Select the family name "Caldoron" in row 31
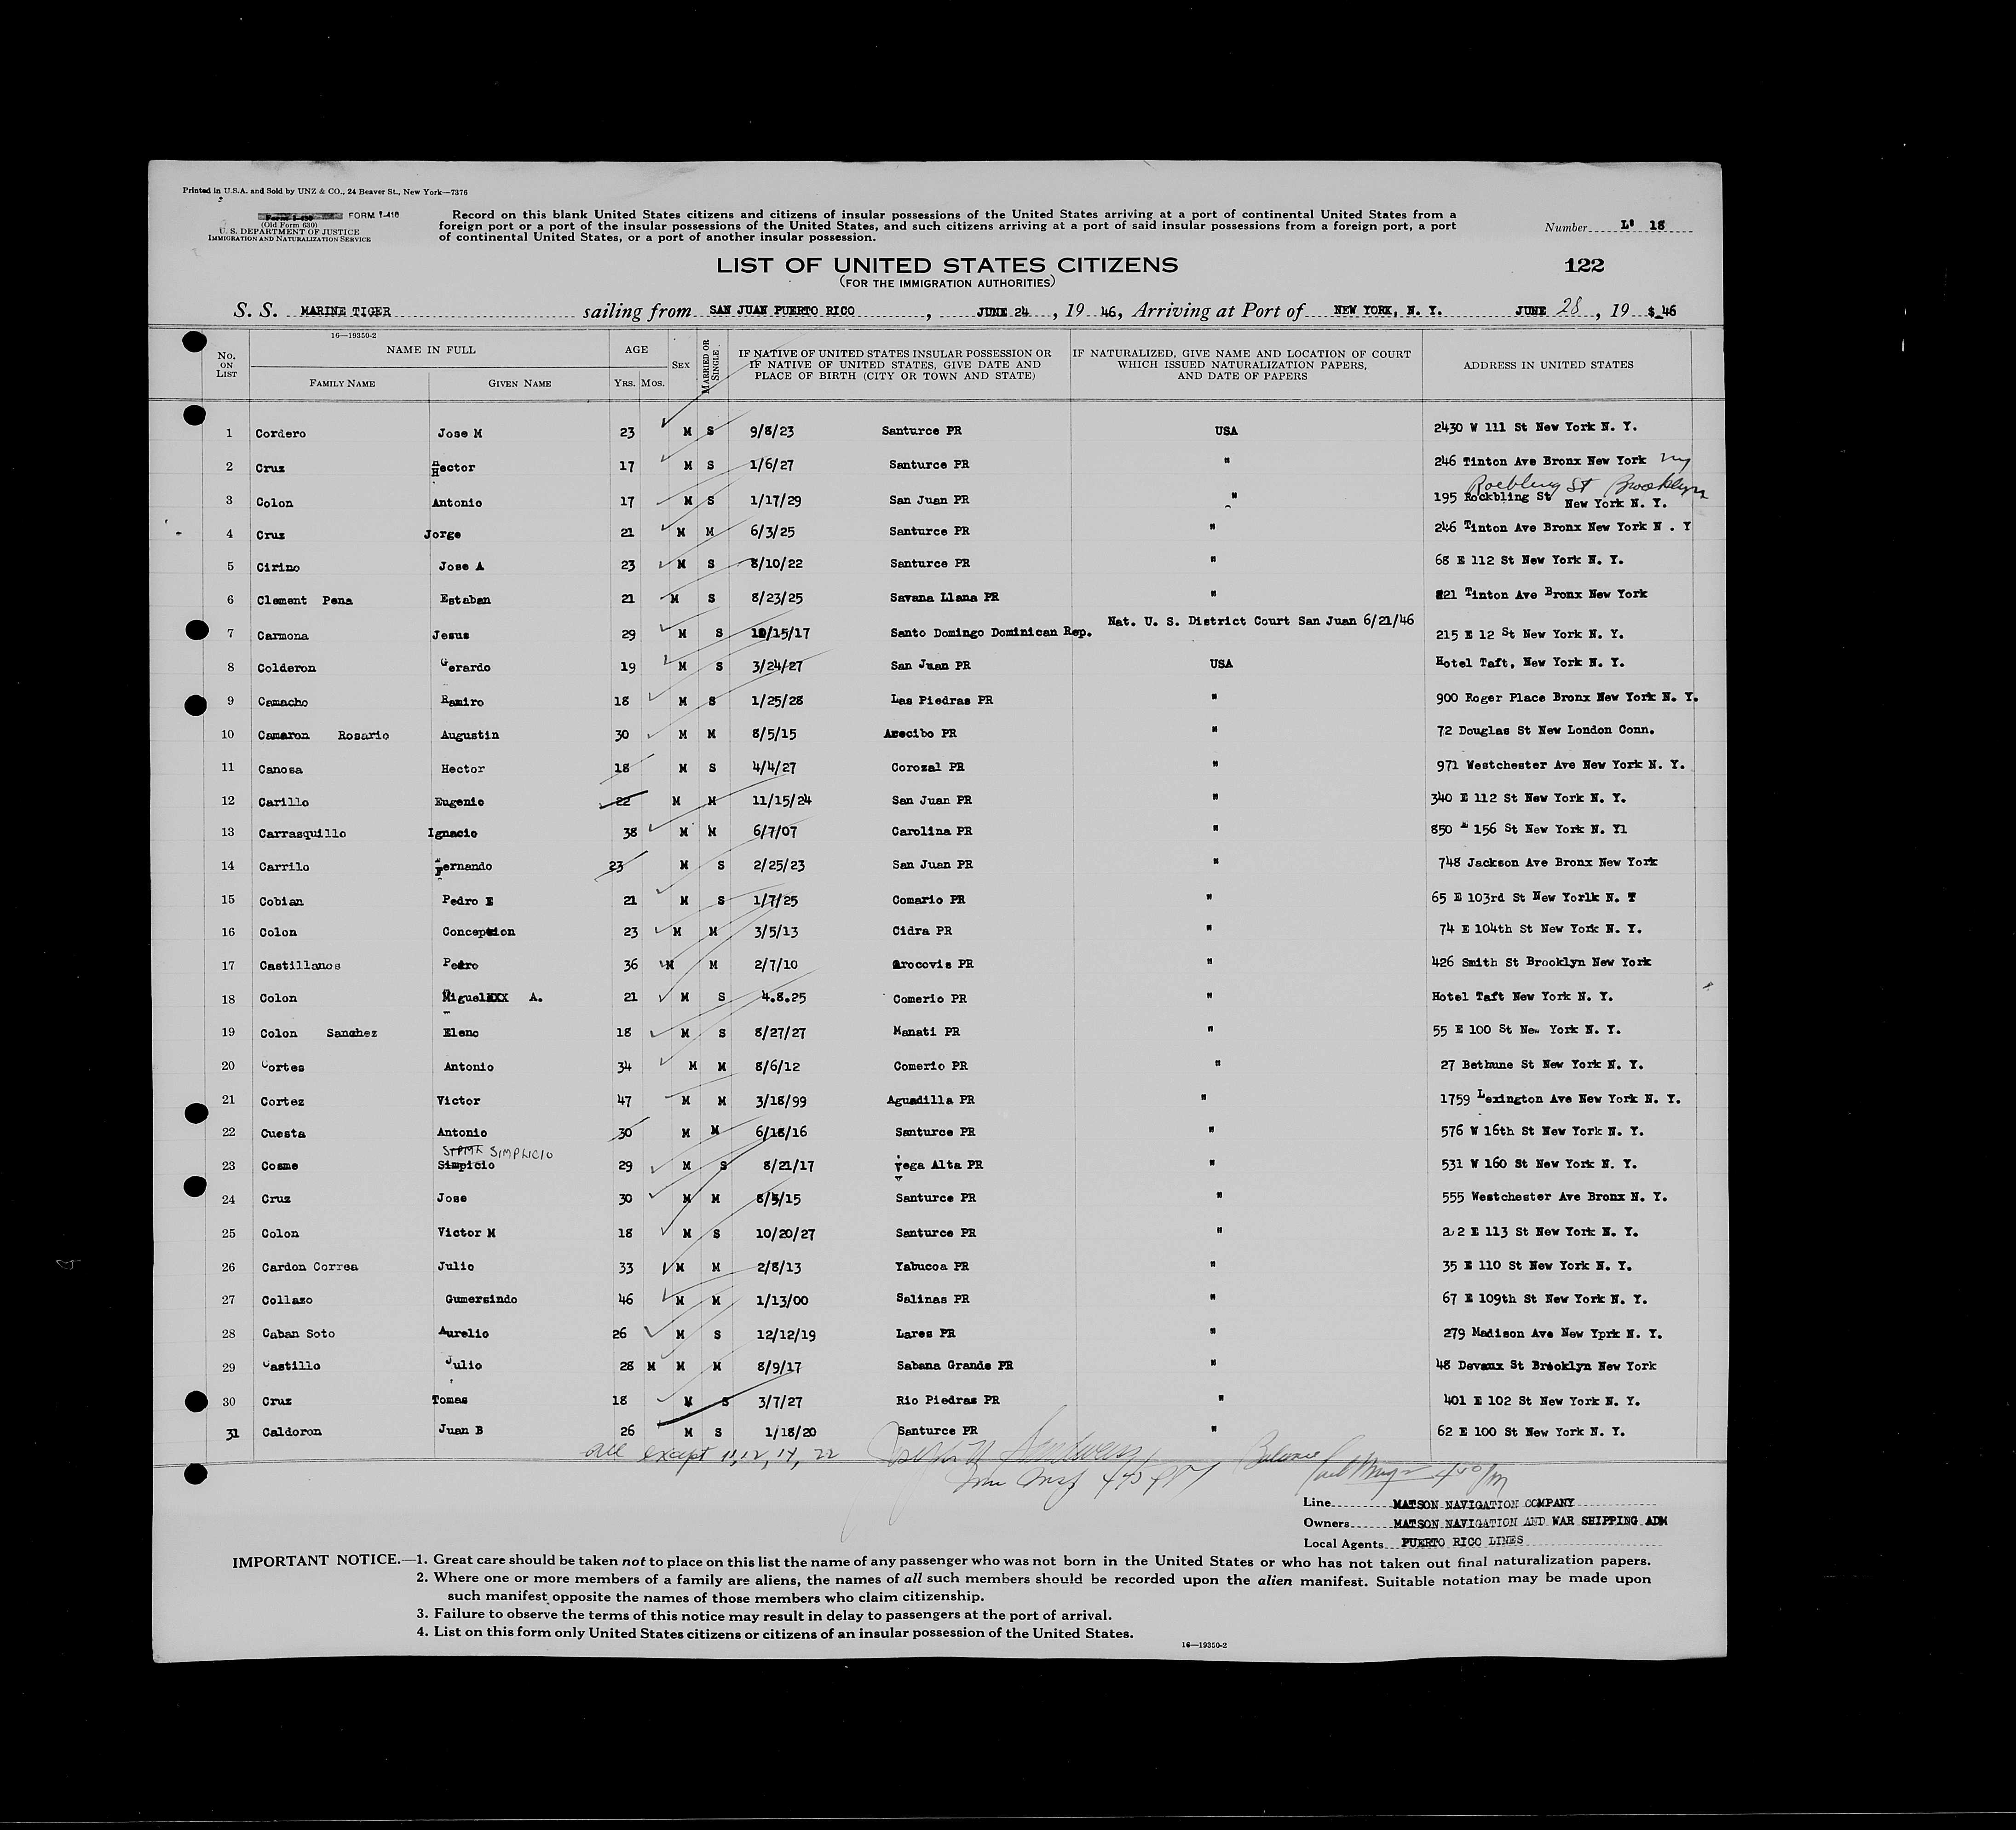The width and height of the screenshot is (2016, 1830). (291, 1431)
